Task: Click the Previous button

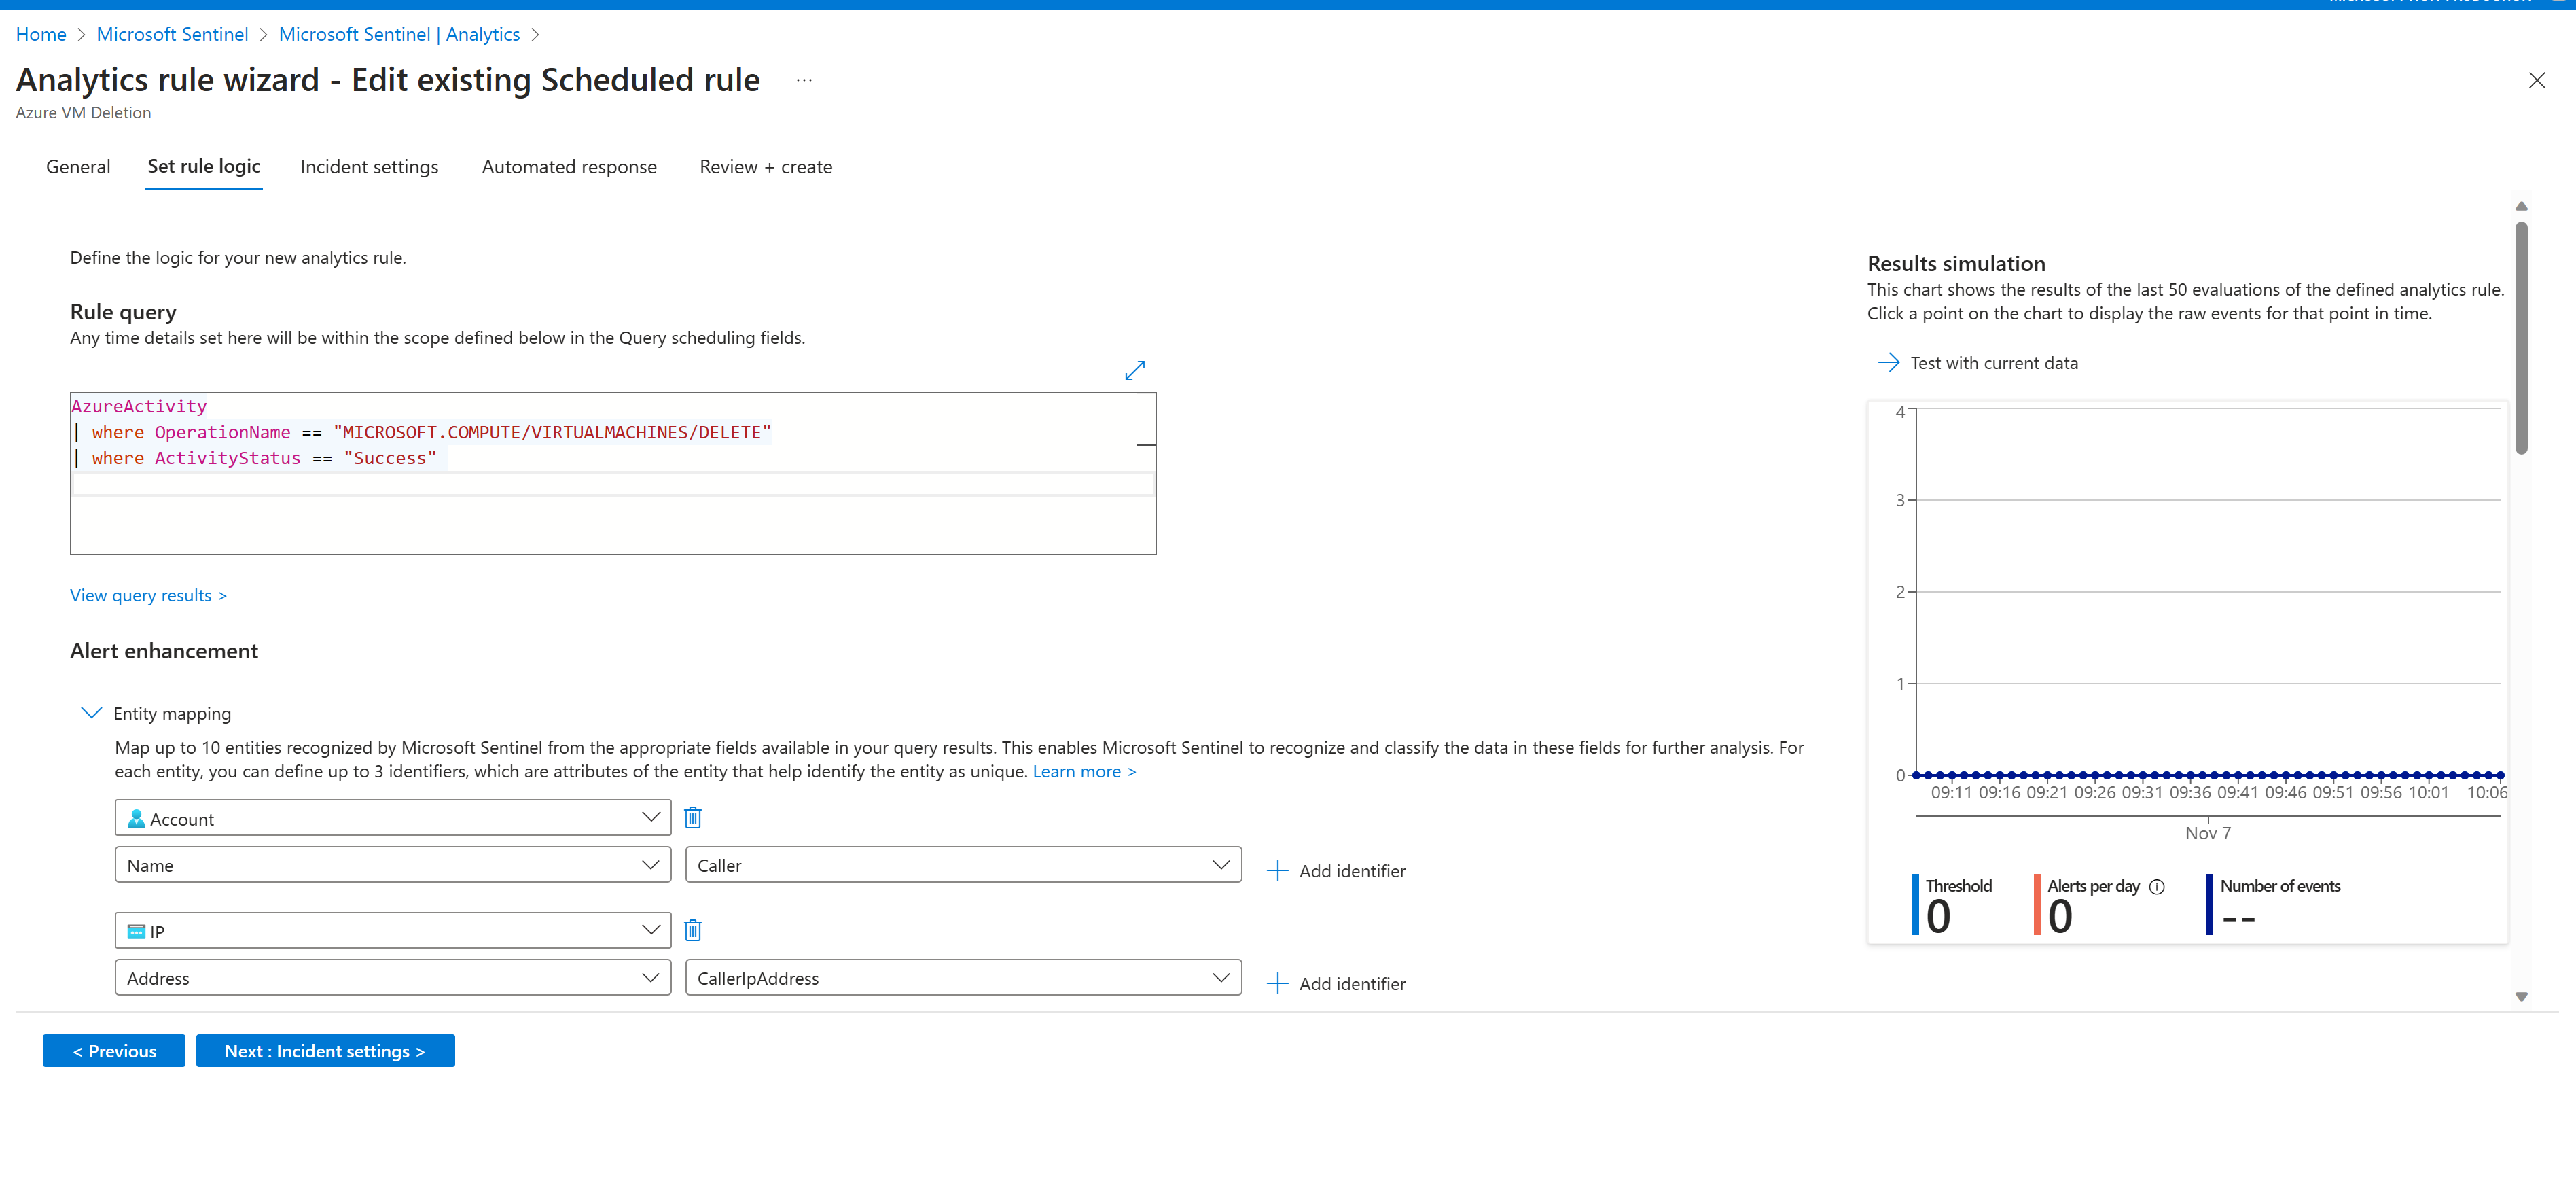Action: (113, 1051)
